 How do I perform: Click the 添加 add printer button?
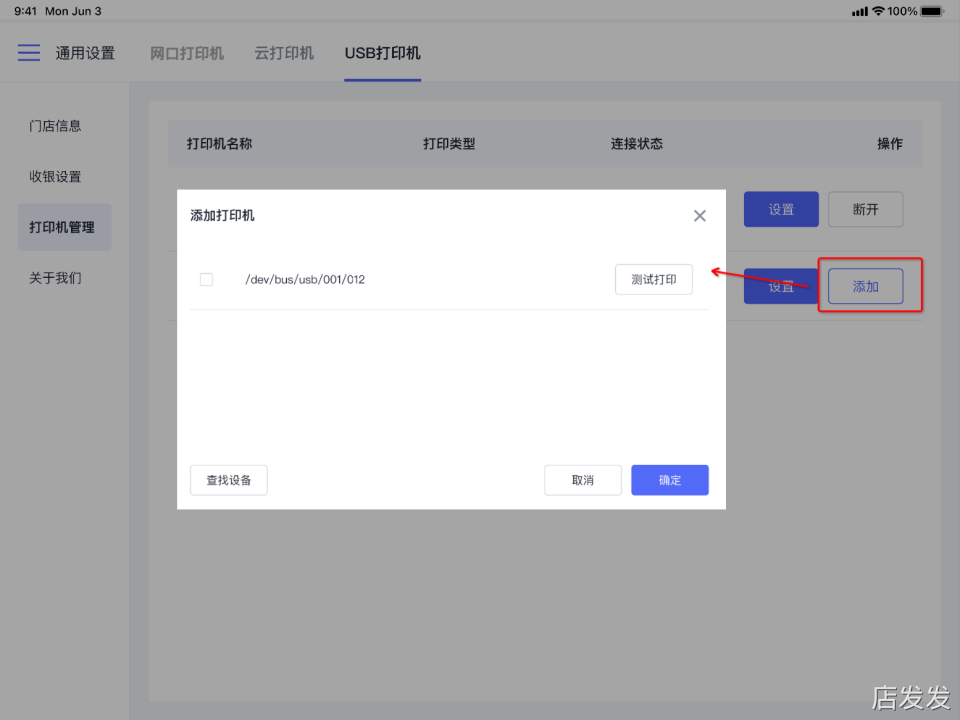(x=866, y=286)
